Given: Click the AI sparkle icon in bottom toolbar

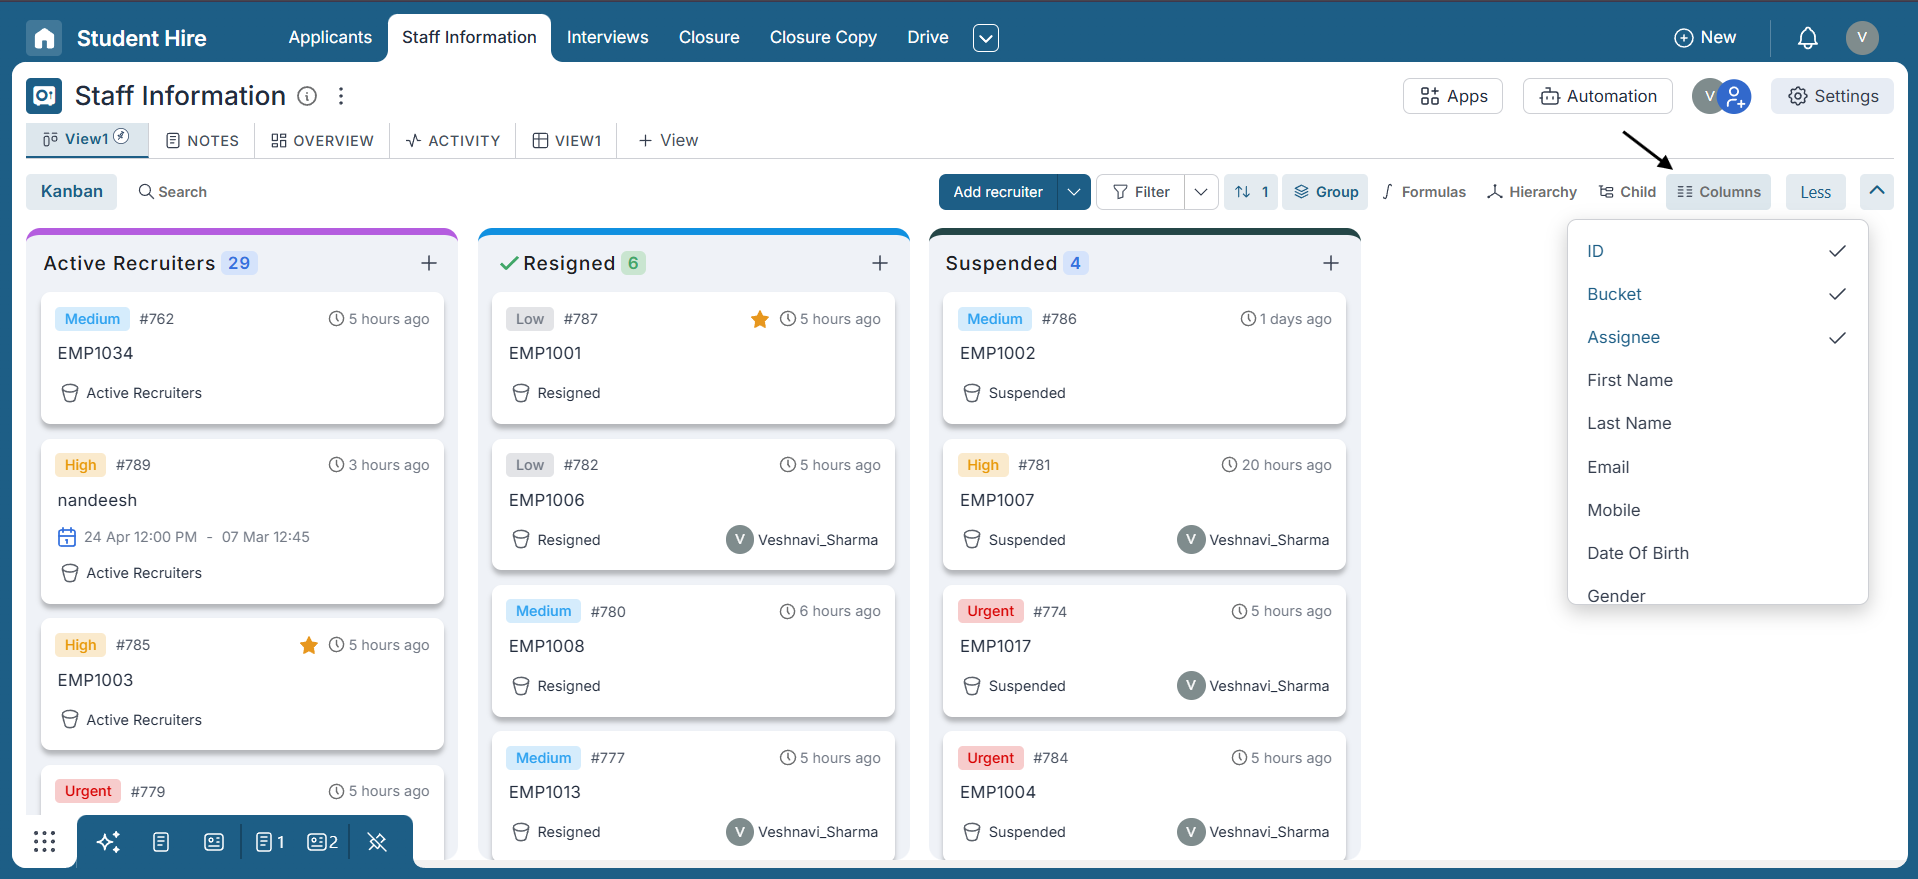Looking at the screenshot, I should 108,842.
